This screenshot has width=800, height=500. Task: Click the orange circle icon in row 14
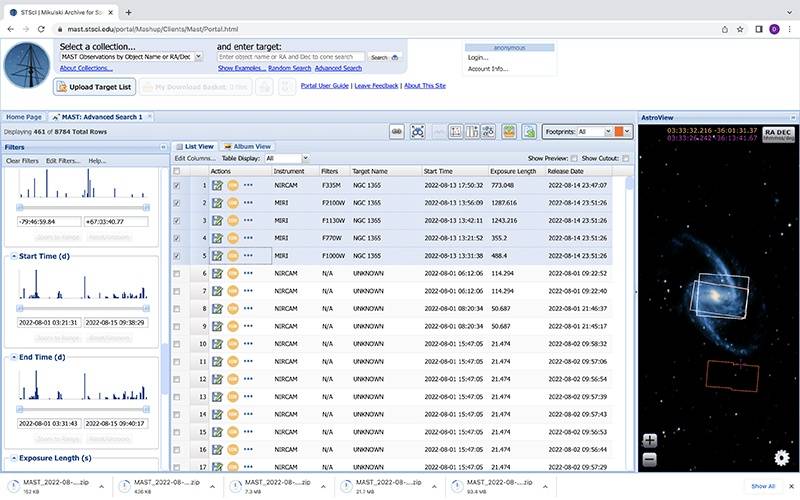233,414
